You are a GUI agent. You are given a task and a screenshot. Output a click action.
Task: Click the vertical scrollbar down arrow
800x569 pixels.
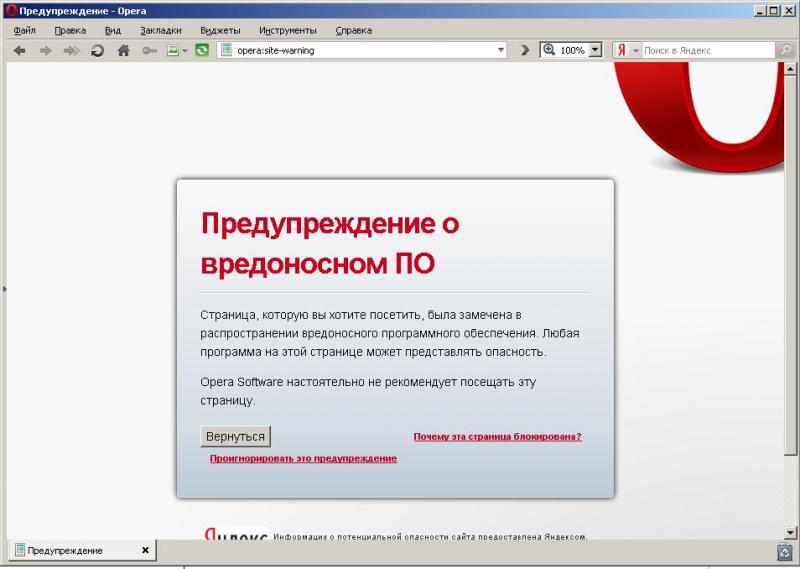[x=790, y=532]
